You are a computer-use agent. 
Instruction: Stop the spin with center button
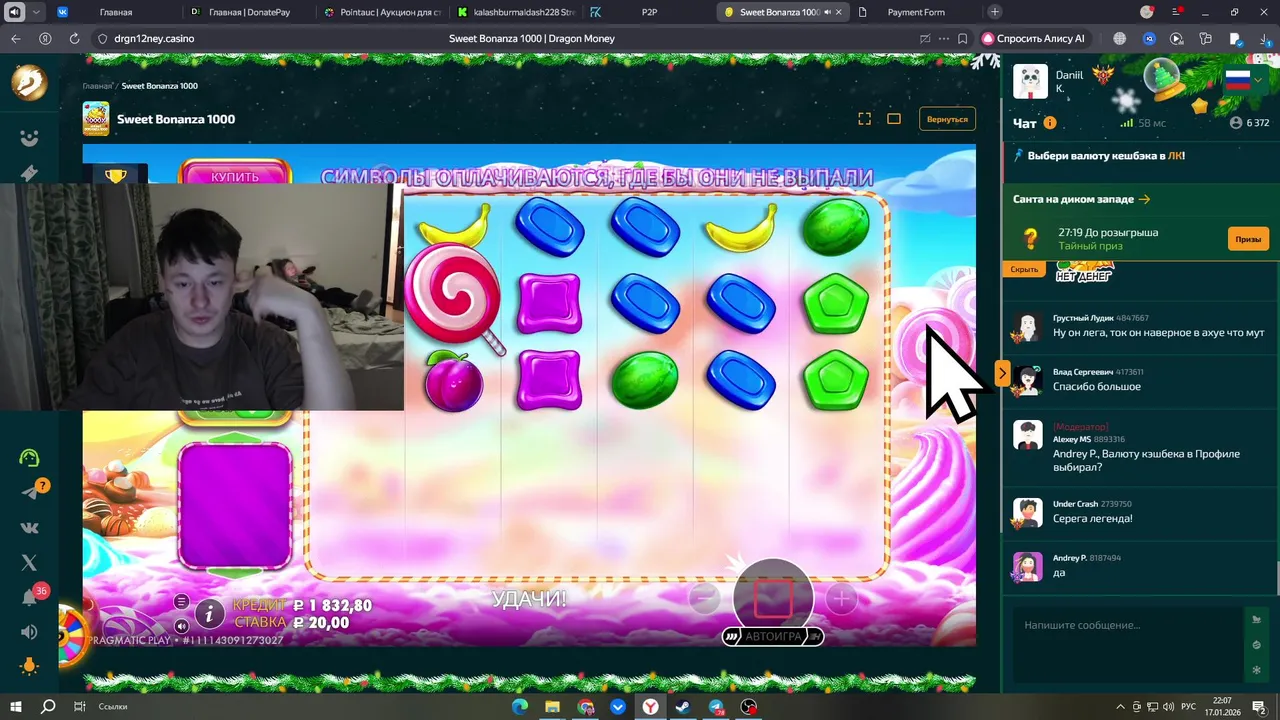pyautogui.click(x=773, y=598)
